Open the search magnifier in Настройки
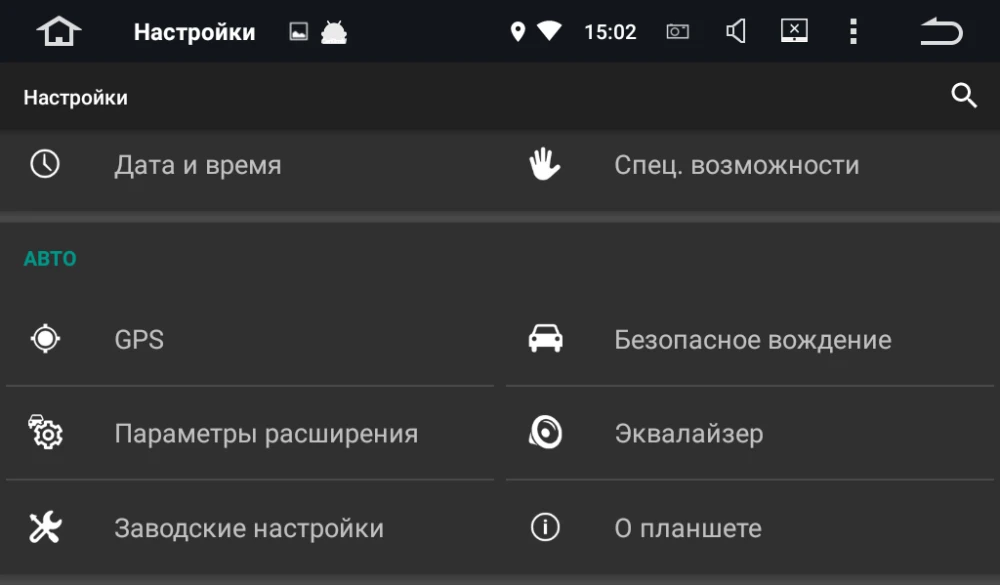Image resolution: width=1000 pixels, height=585 pixels. (964, 96)
